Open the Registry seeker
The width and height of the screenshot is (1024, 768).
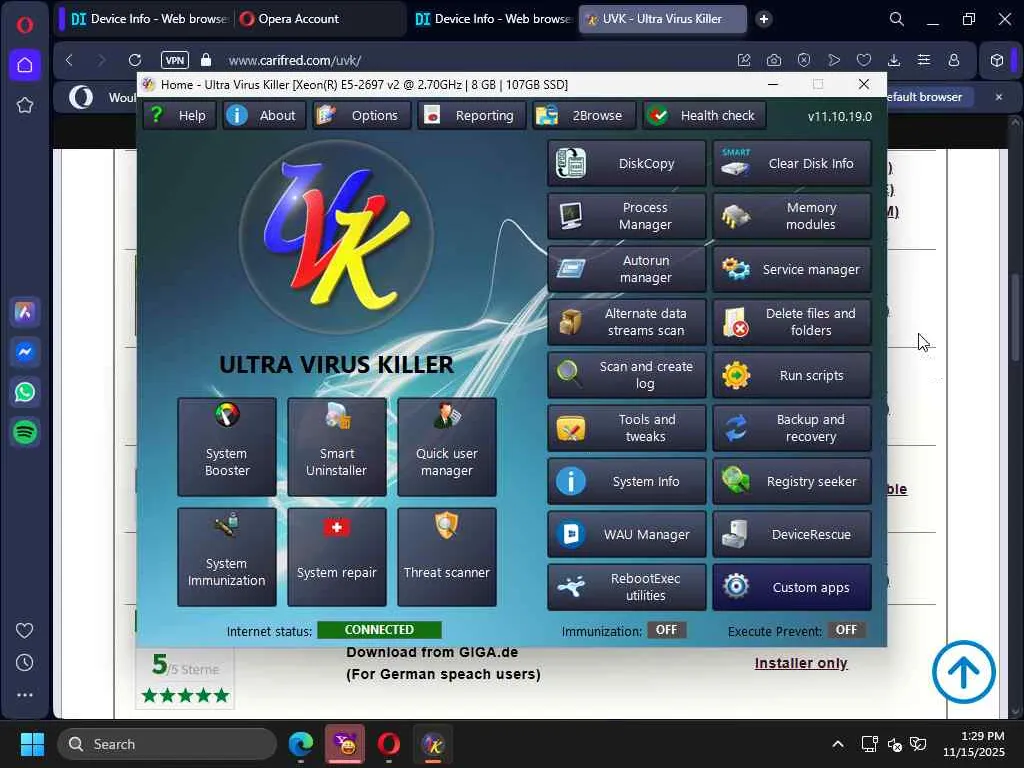point(792,481)
